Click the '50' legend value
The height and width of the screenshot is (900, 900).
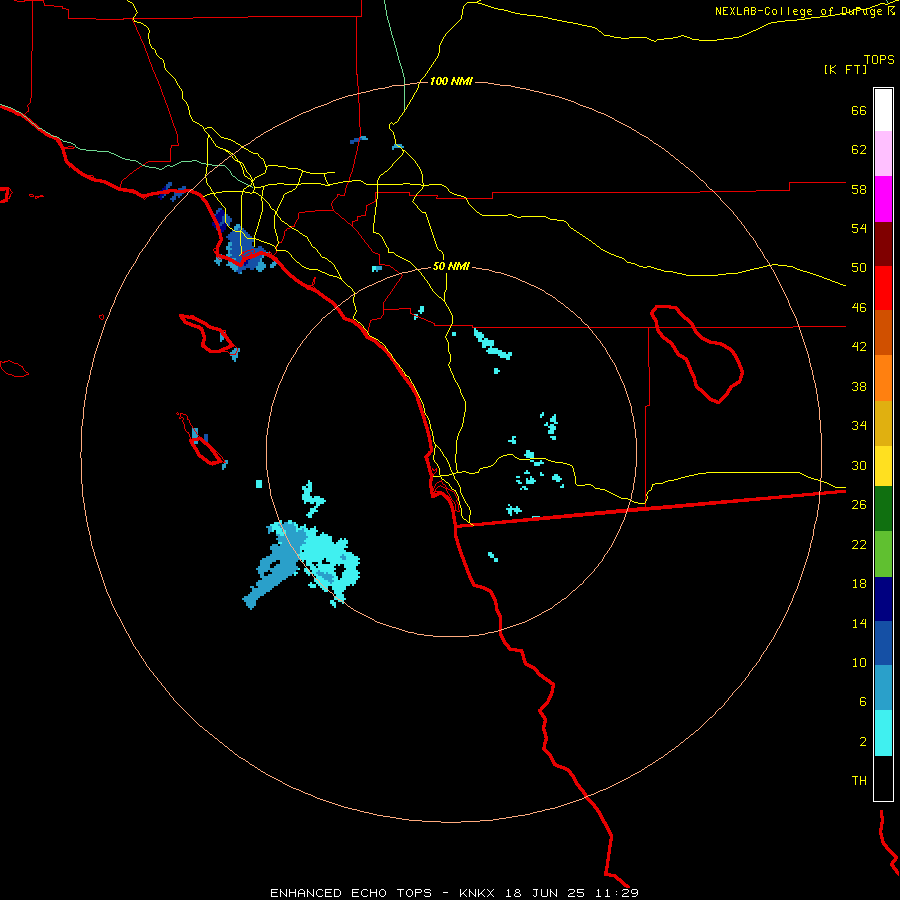[859, 268]
